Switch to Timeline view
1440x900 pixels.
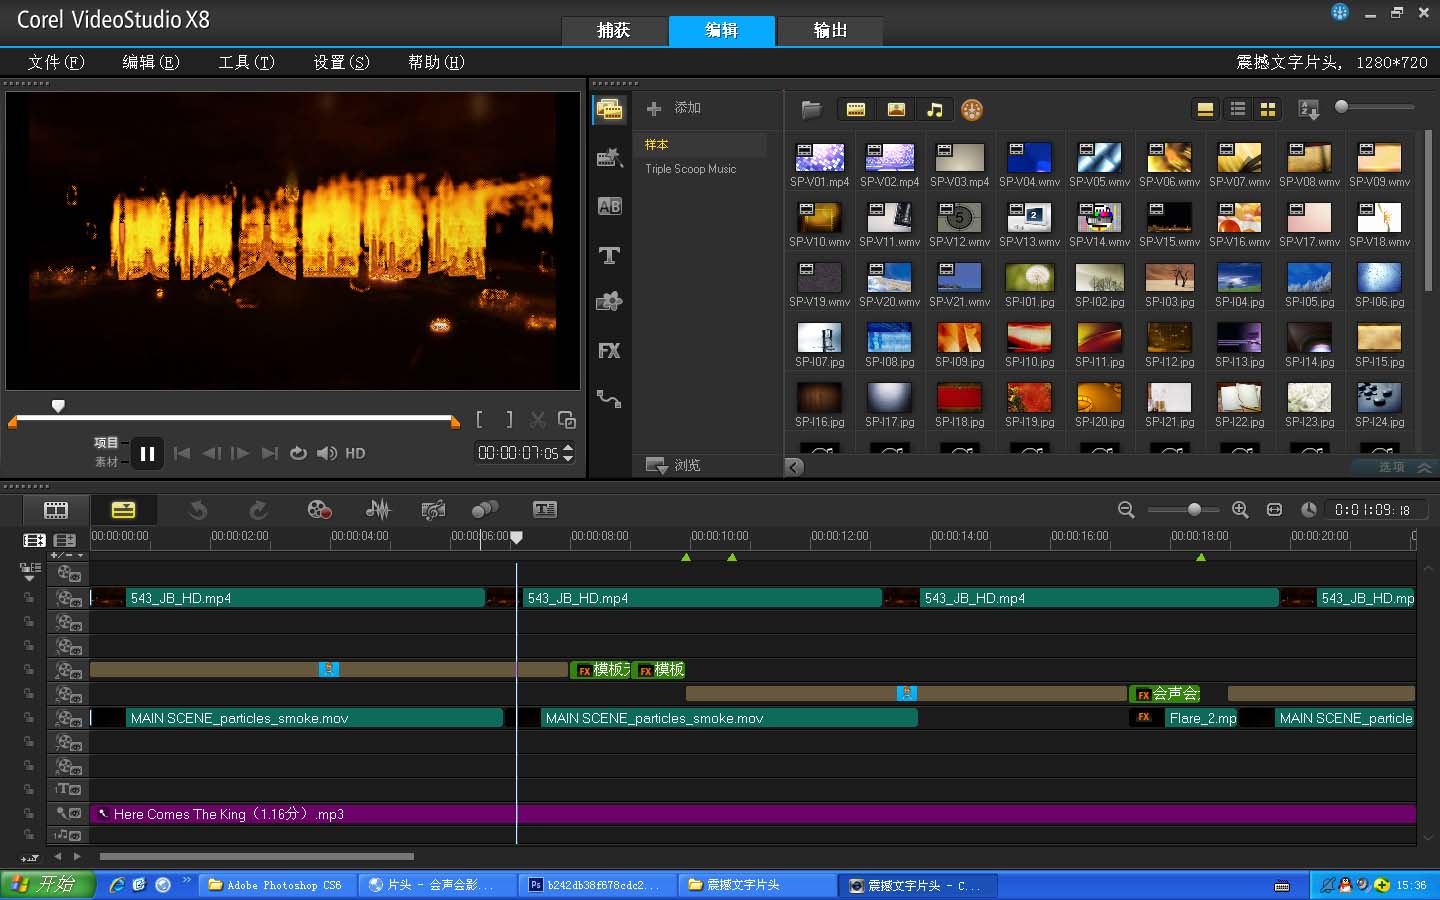[x=123, y=510]
